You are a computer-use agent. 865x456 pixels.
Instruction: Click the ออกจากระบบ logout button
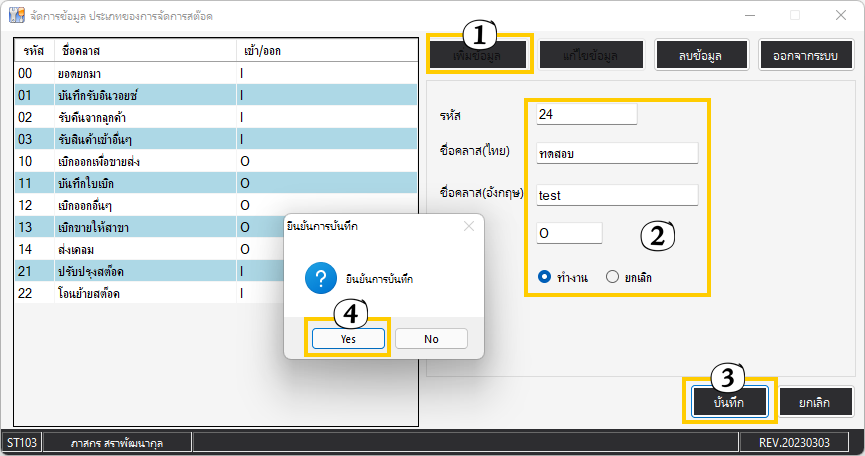tap(805, 56)
